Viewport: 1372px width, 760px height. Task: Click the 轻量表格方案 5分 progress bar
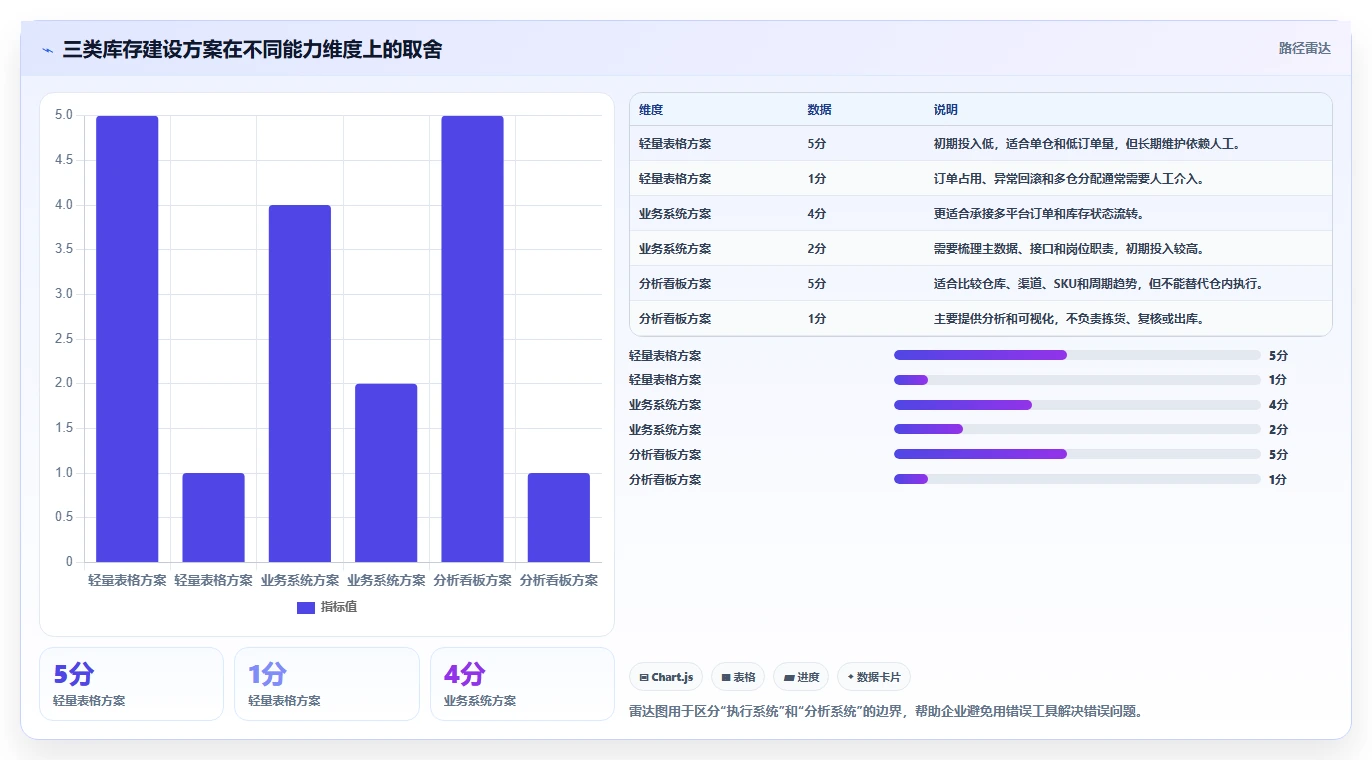pyautogui.click(x=1077, y=355)
